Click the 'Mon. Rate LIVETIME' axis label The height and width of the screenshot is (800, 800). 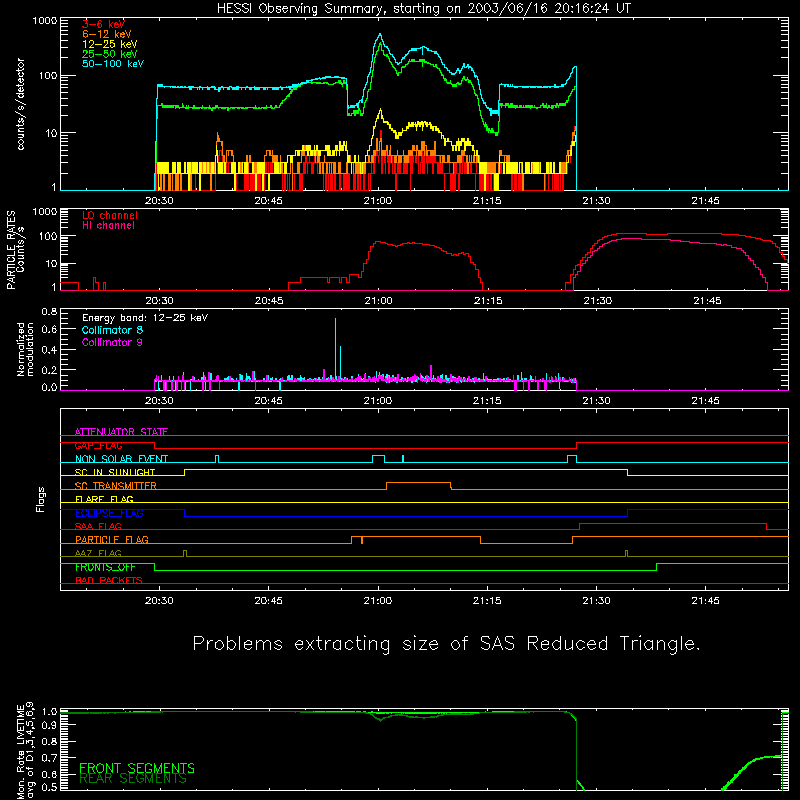(20, 752)
